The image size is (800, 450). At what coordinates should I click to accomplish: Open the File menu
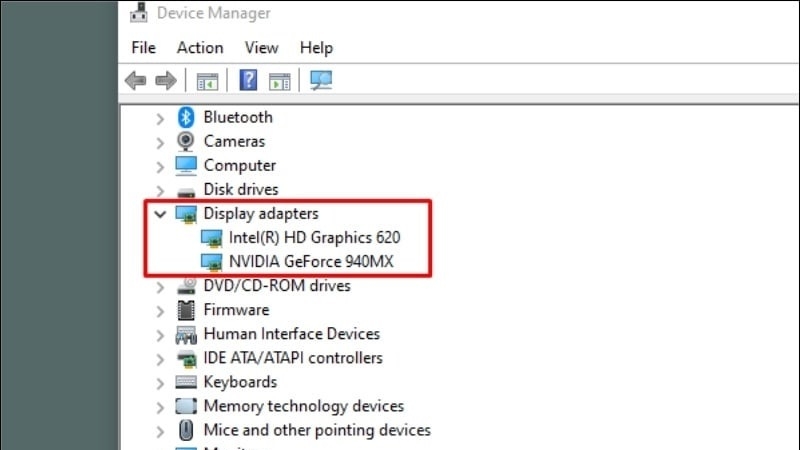point(143,47)
